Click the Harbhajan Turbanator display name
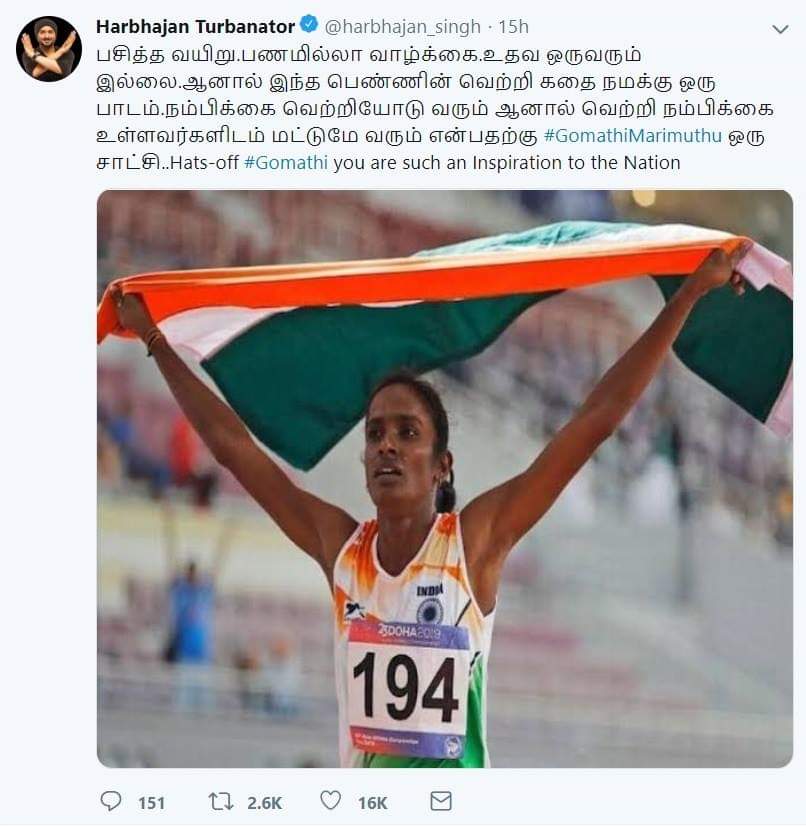The height and width of the screenshot is (827, 806). [x=195, y=26]
